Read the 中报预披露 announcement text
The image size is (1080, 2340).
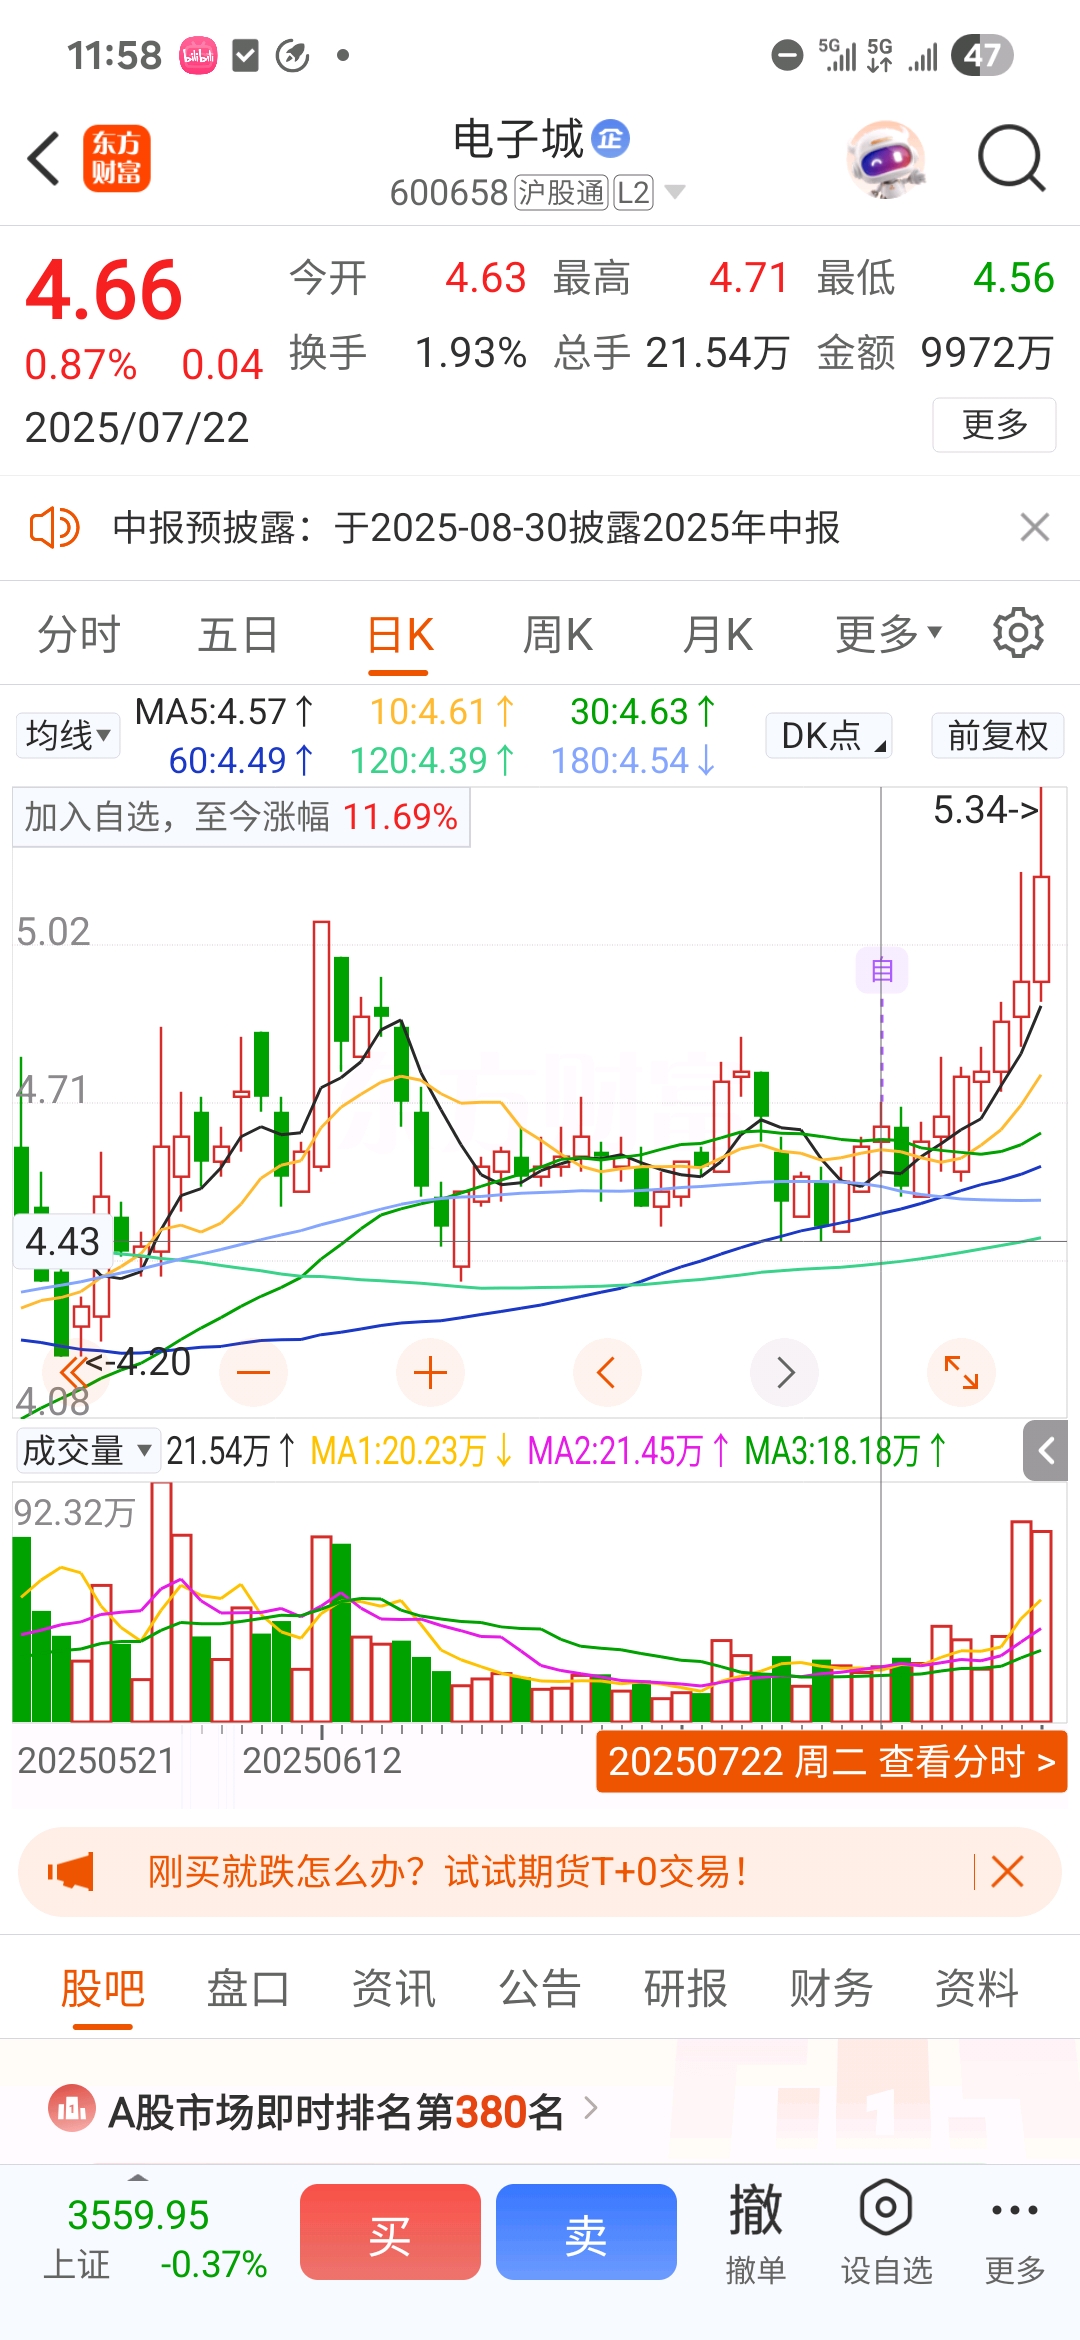[x=476, y=527]
